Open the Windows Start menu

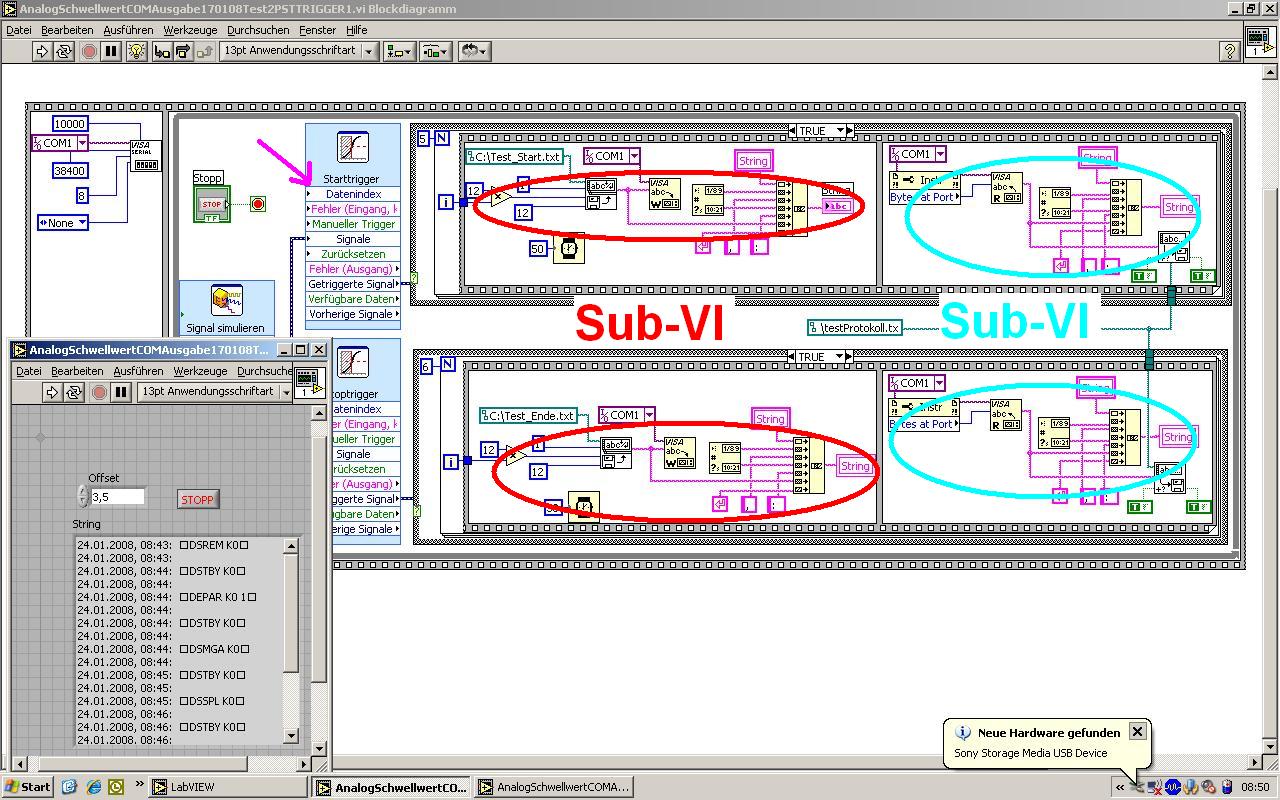point(28,787)
